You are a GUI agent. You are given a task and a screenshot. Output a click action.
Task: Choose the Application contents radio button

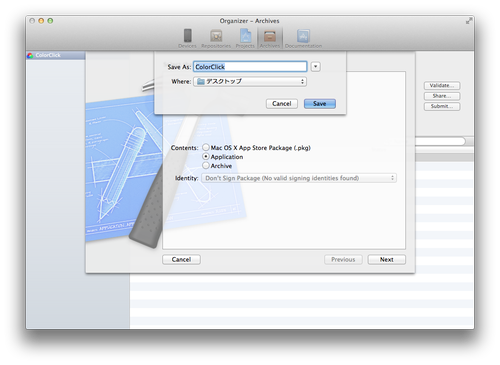coord(206,156)
